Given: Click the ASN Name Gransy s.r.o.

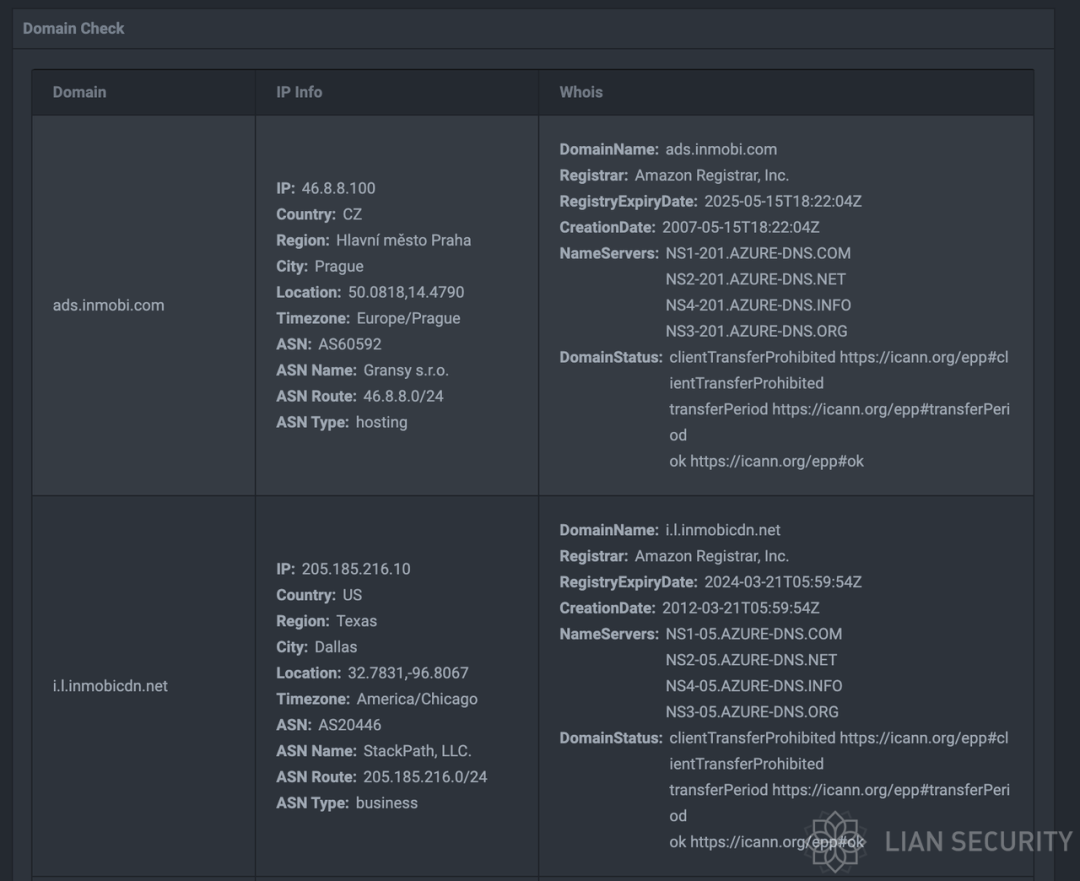Looking at the screenshot, I should (406, 371).
